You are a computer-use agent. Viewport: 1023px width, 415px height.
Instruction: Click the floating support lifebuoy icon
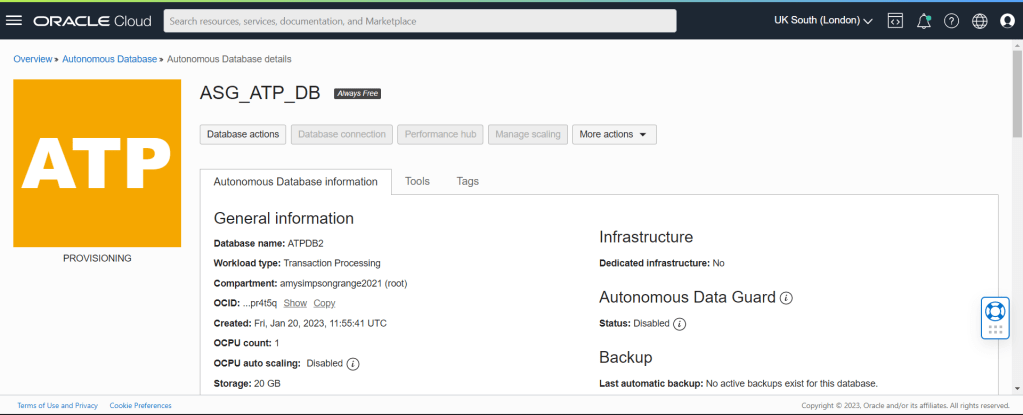click(995, 310)
